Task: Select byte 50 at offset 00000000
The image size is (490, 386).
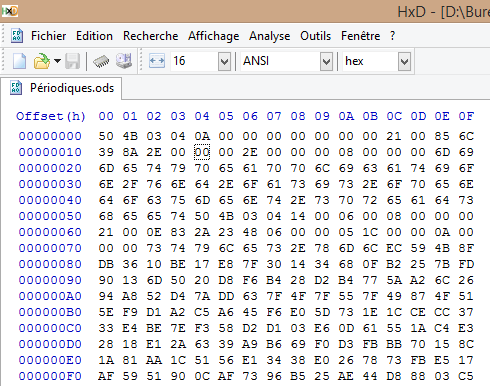Action: tap(106, 136)
